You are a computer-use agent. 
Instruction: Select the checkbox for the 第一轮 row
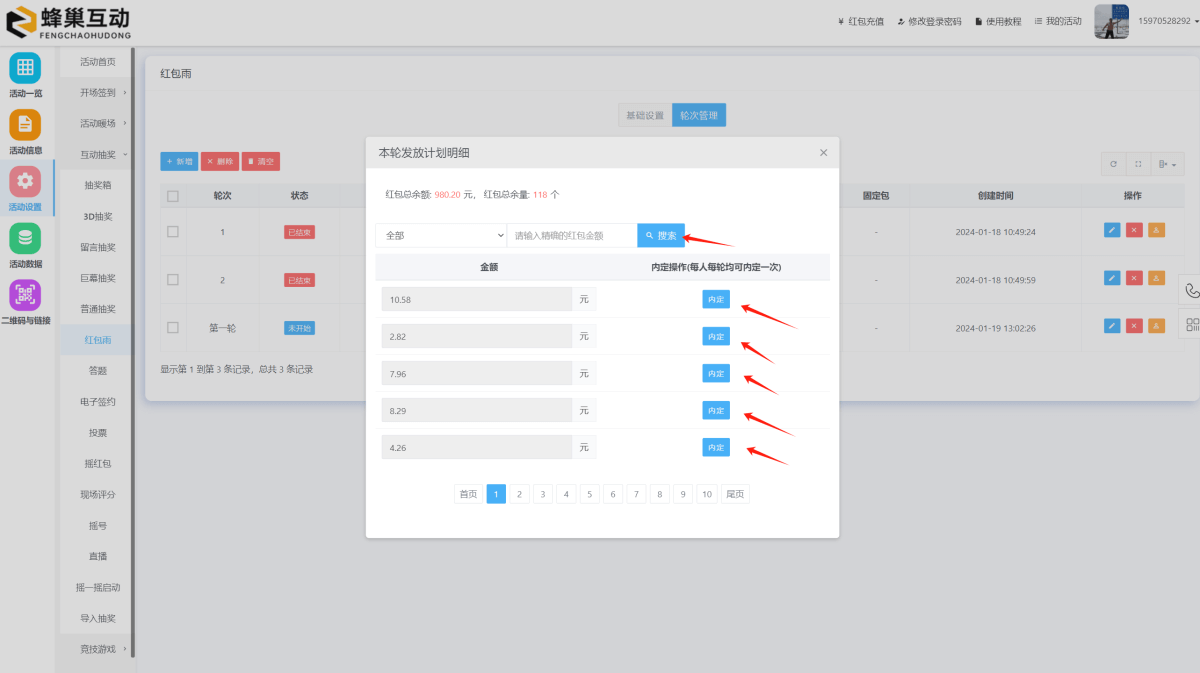coord(173,327)
